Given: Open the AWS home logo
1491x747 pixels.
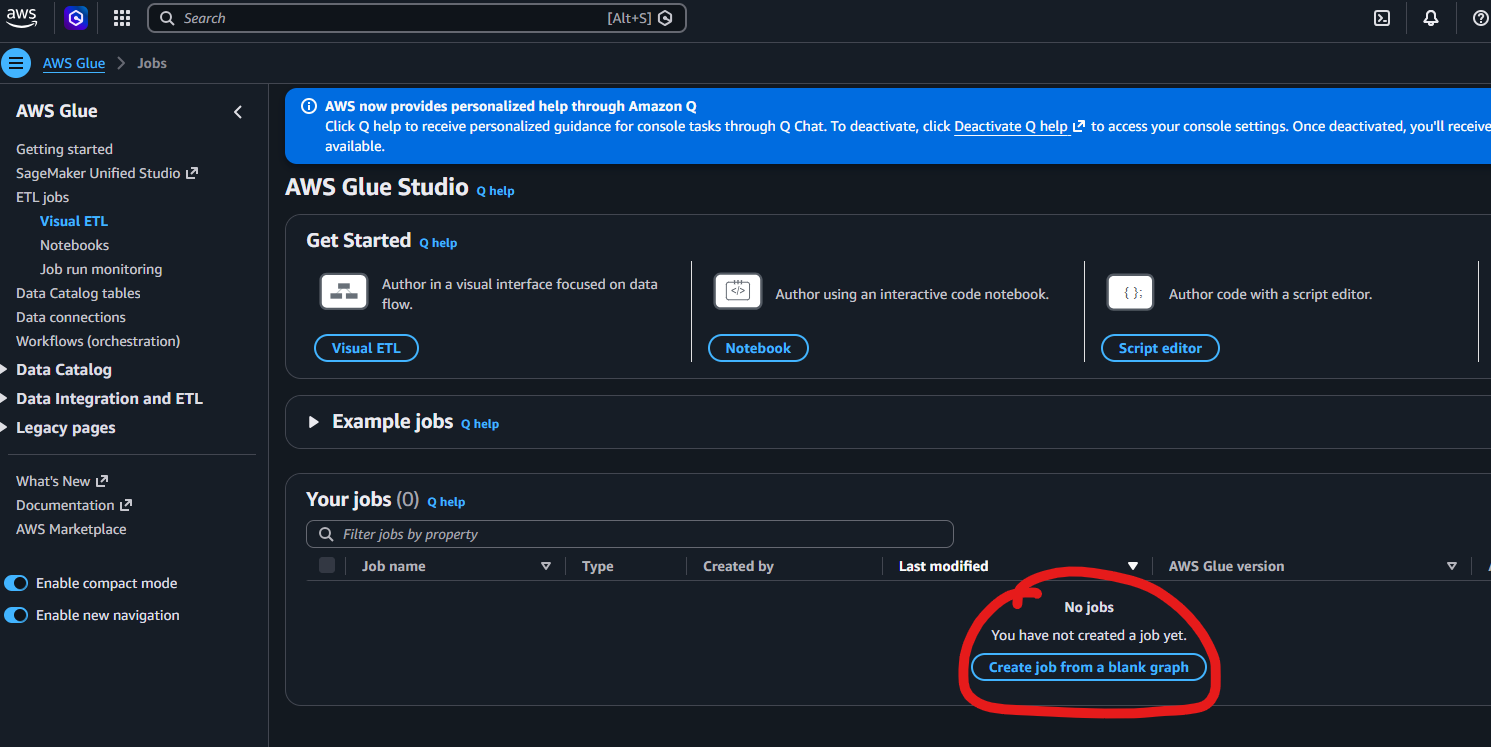Looking at the screenshot, I should [21, 17].
